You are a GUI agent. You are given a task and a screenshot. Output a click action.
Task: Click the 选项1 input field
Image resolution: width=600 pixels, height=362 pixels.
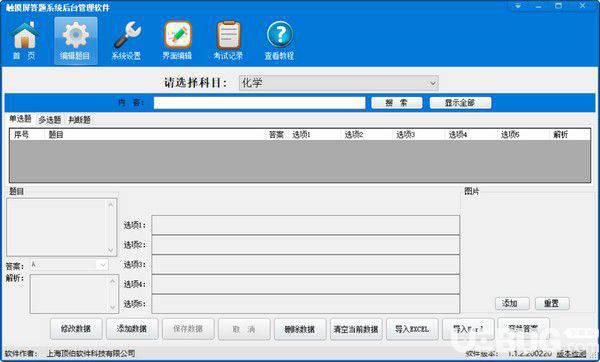pos(306,225)
